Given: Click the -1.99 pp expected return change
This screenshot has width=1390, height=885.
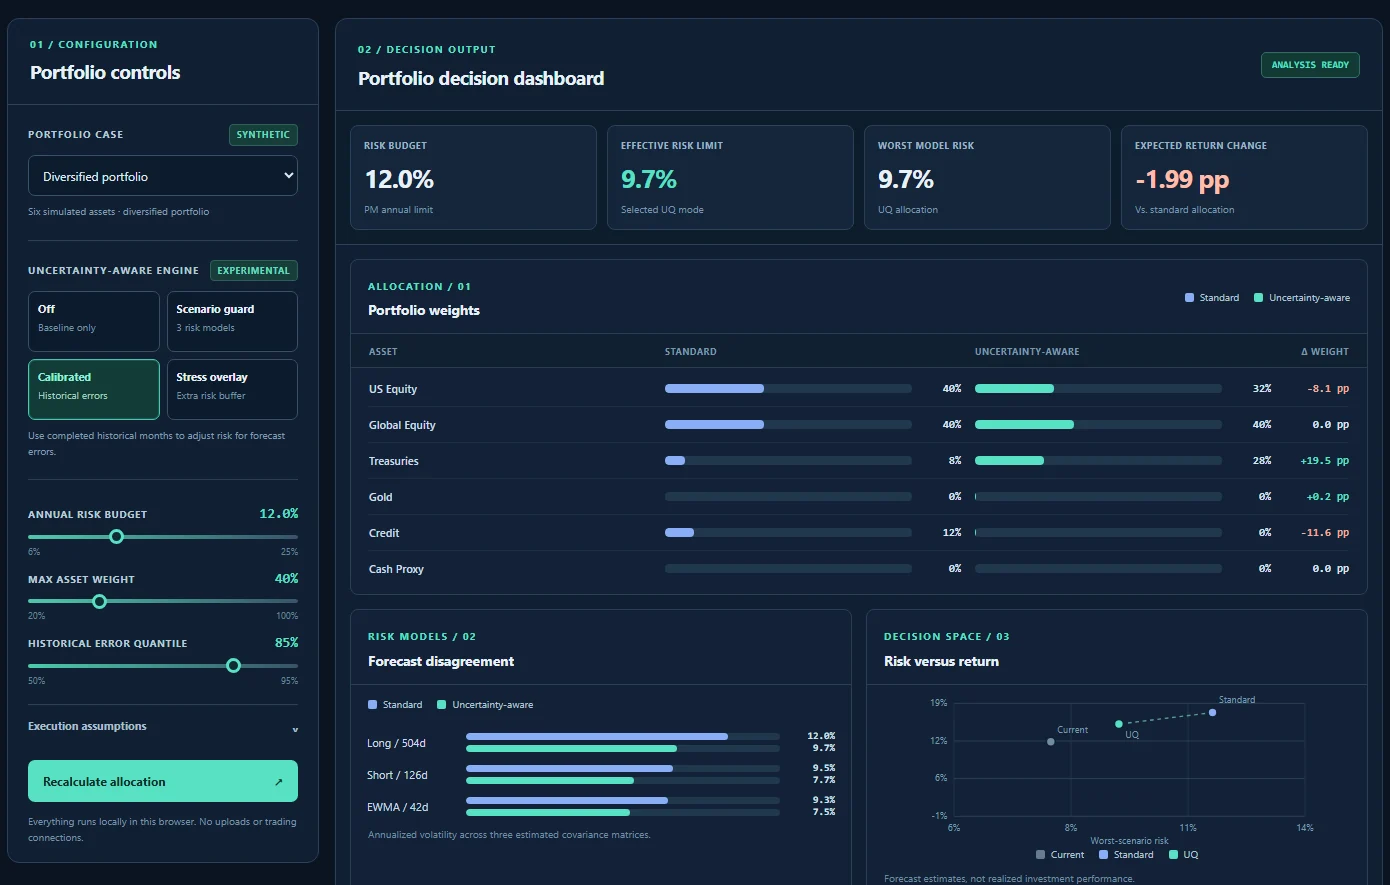Looking at the screenshot, I should [1182, 180].
